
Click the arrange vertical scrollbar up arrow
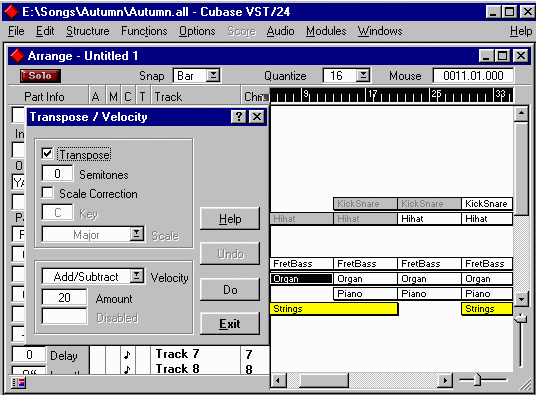point(521,114)
